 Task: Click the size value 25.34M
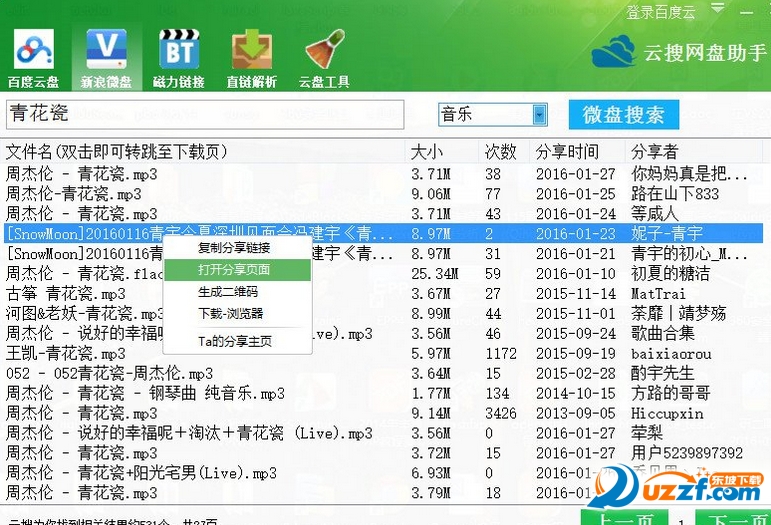(435, 274)
